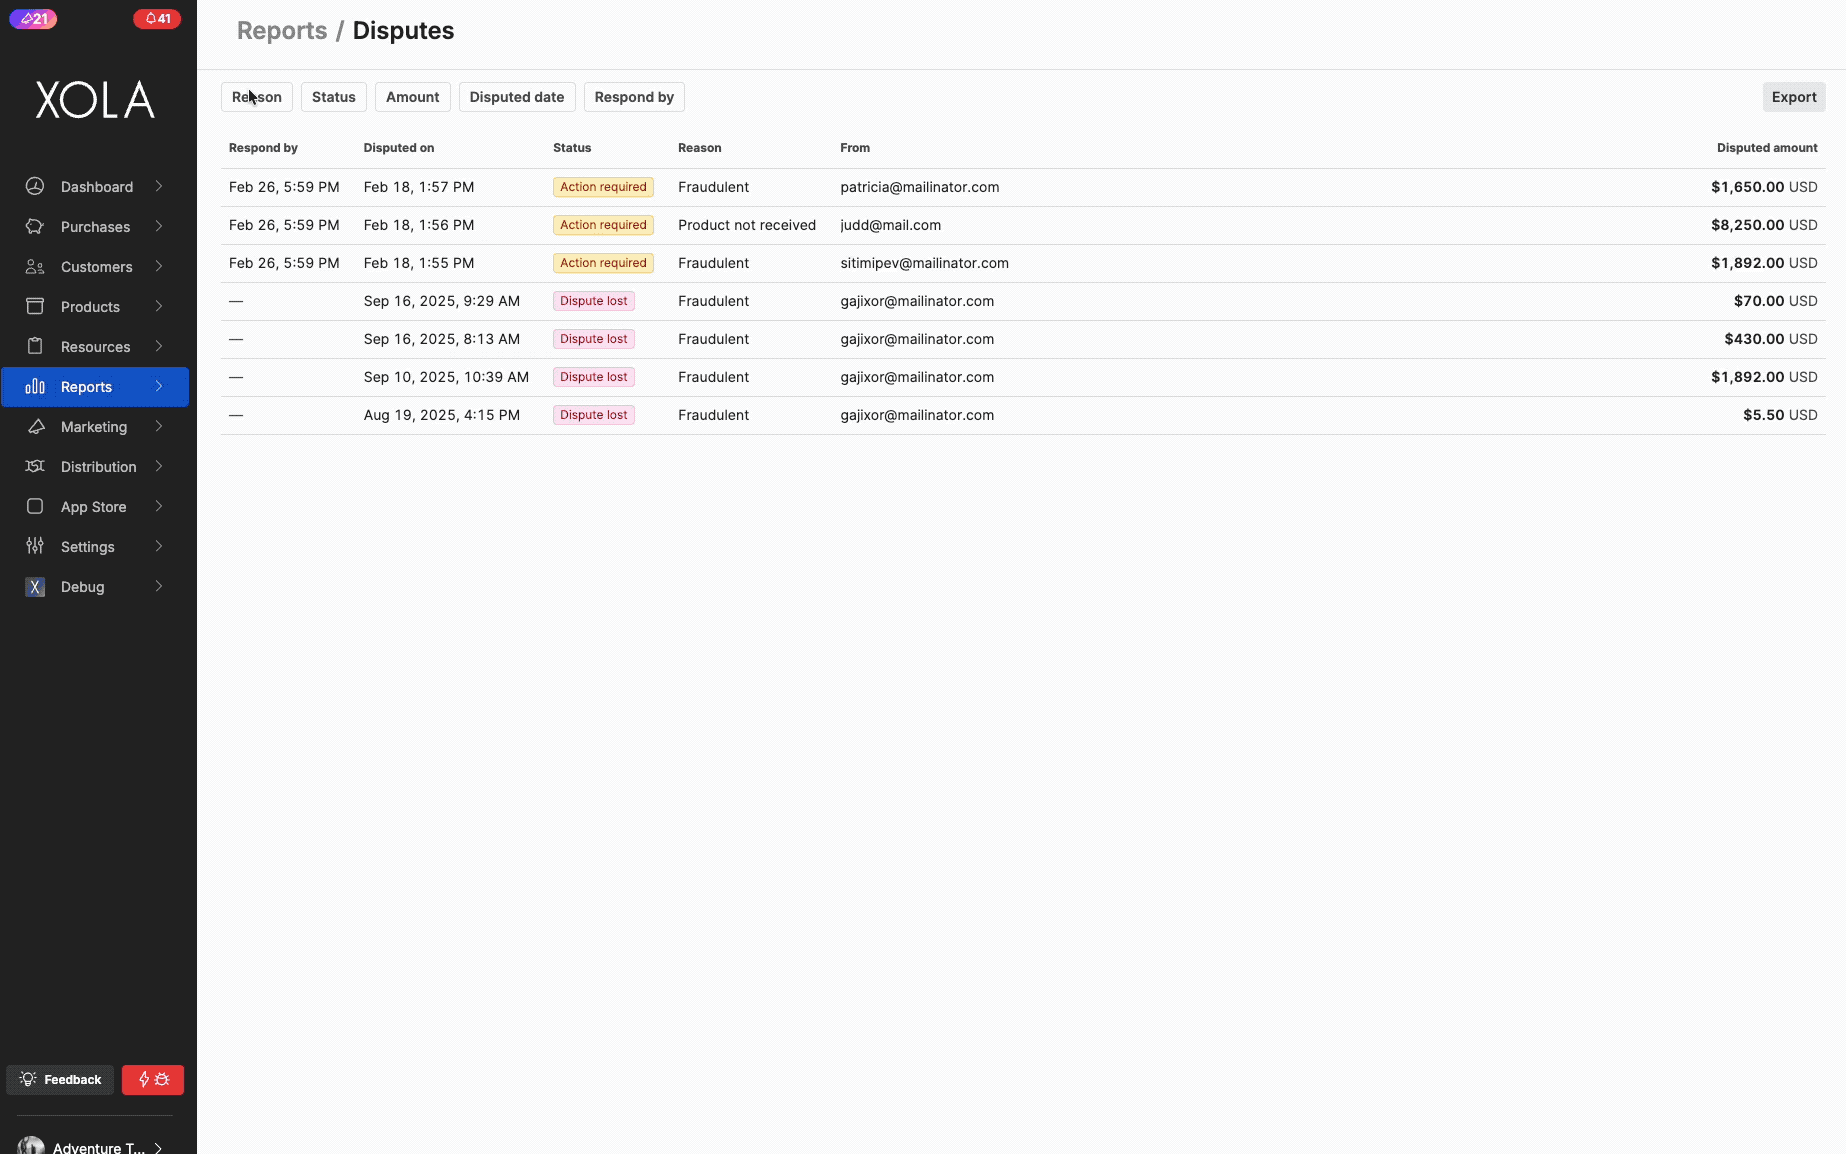The width and height of the screenshot is (1846, 1154).
Task: Select the Marketing megaphone icon
Action: click(x=35, y=426)
